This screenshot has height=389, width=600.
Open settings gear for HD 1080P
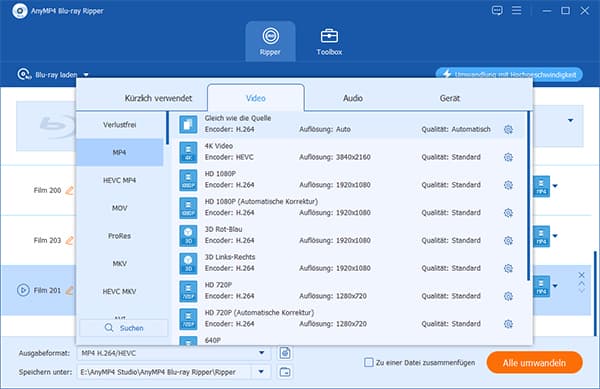coord(508,185)
